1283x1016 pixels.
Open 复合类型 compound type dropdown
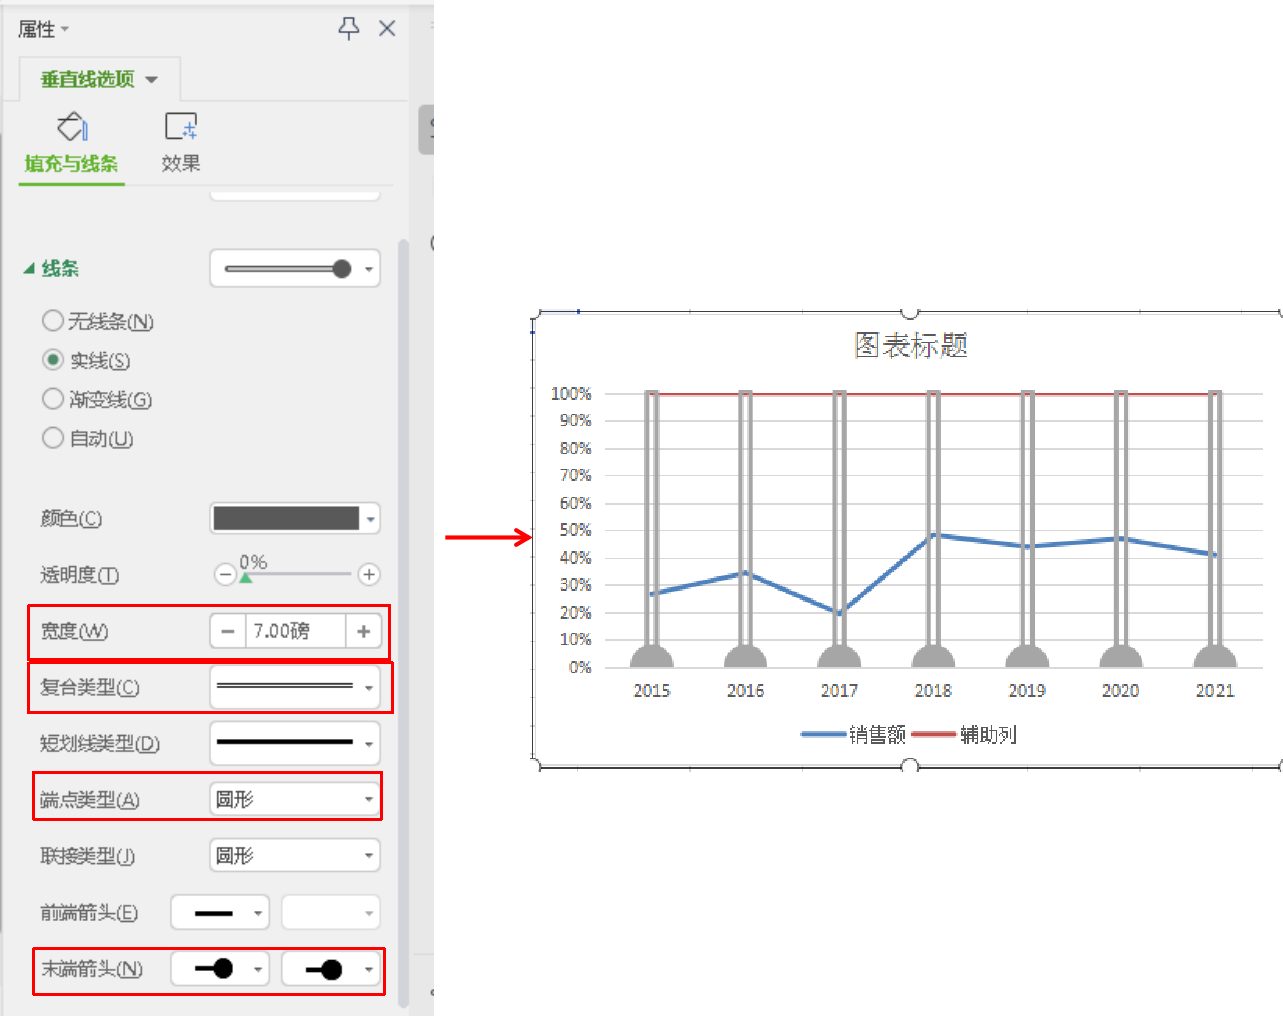tap(295, 687)
